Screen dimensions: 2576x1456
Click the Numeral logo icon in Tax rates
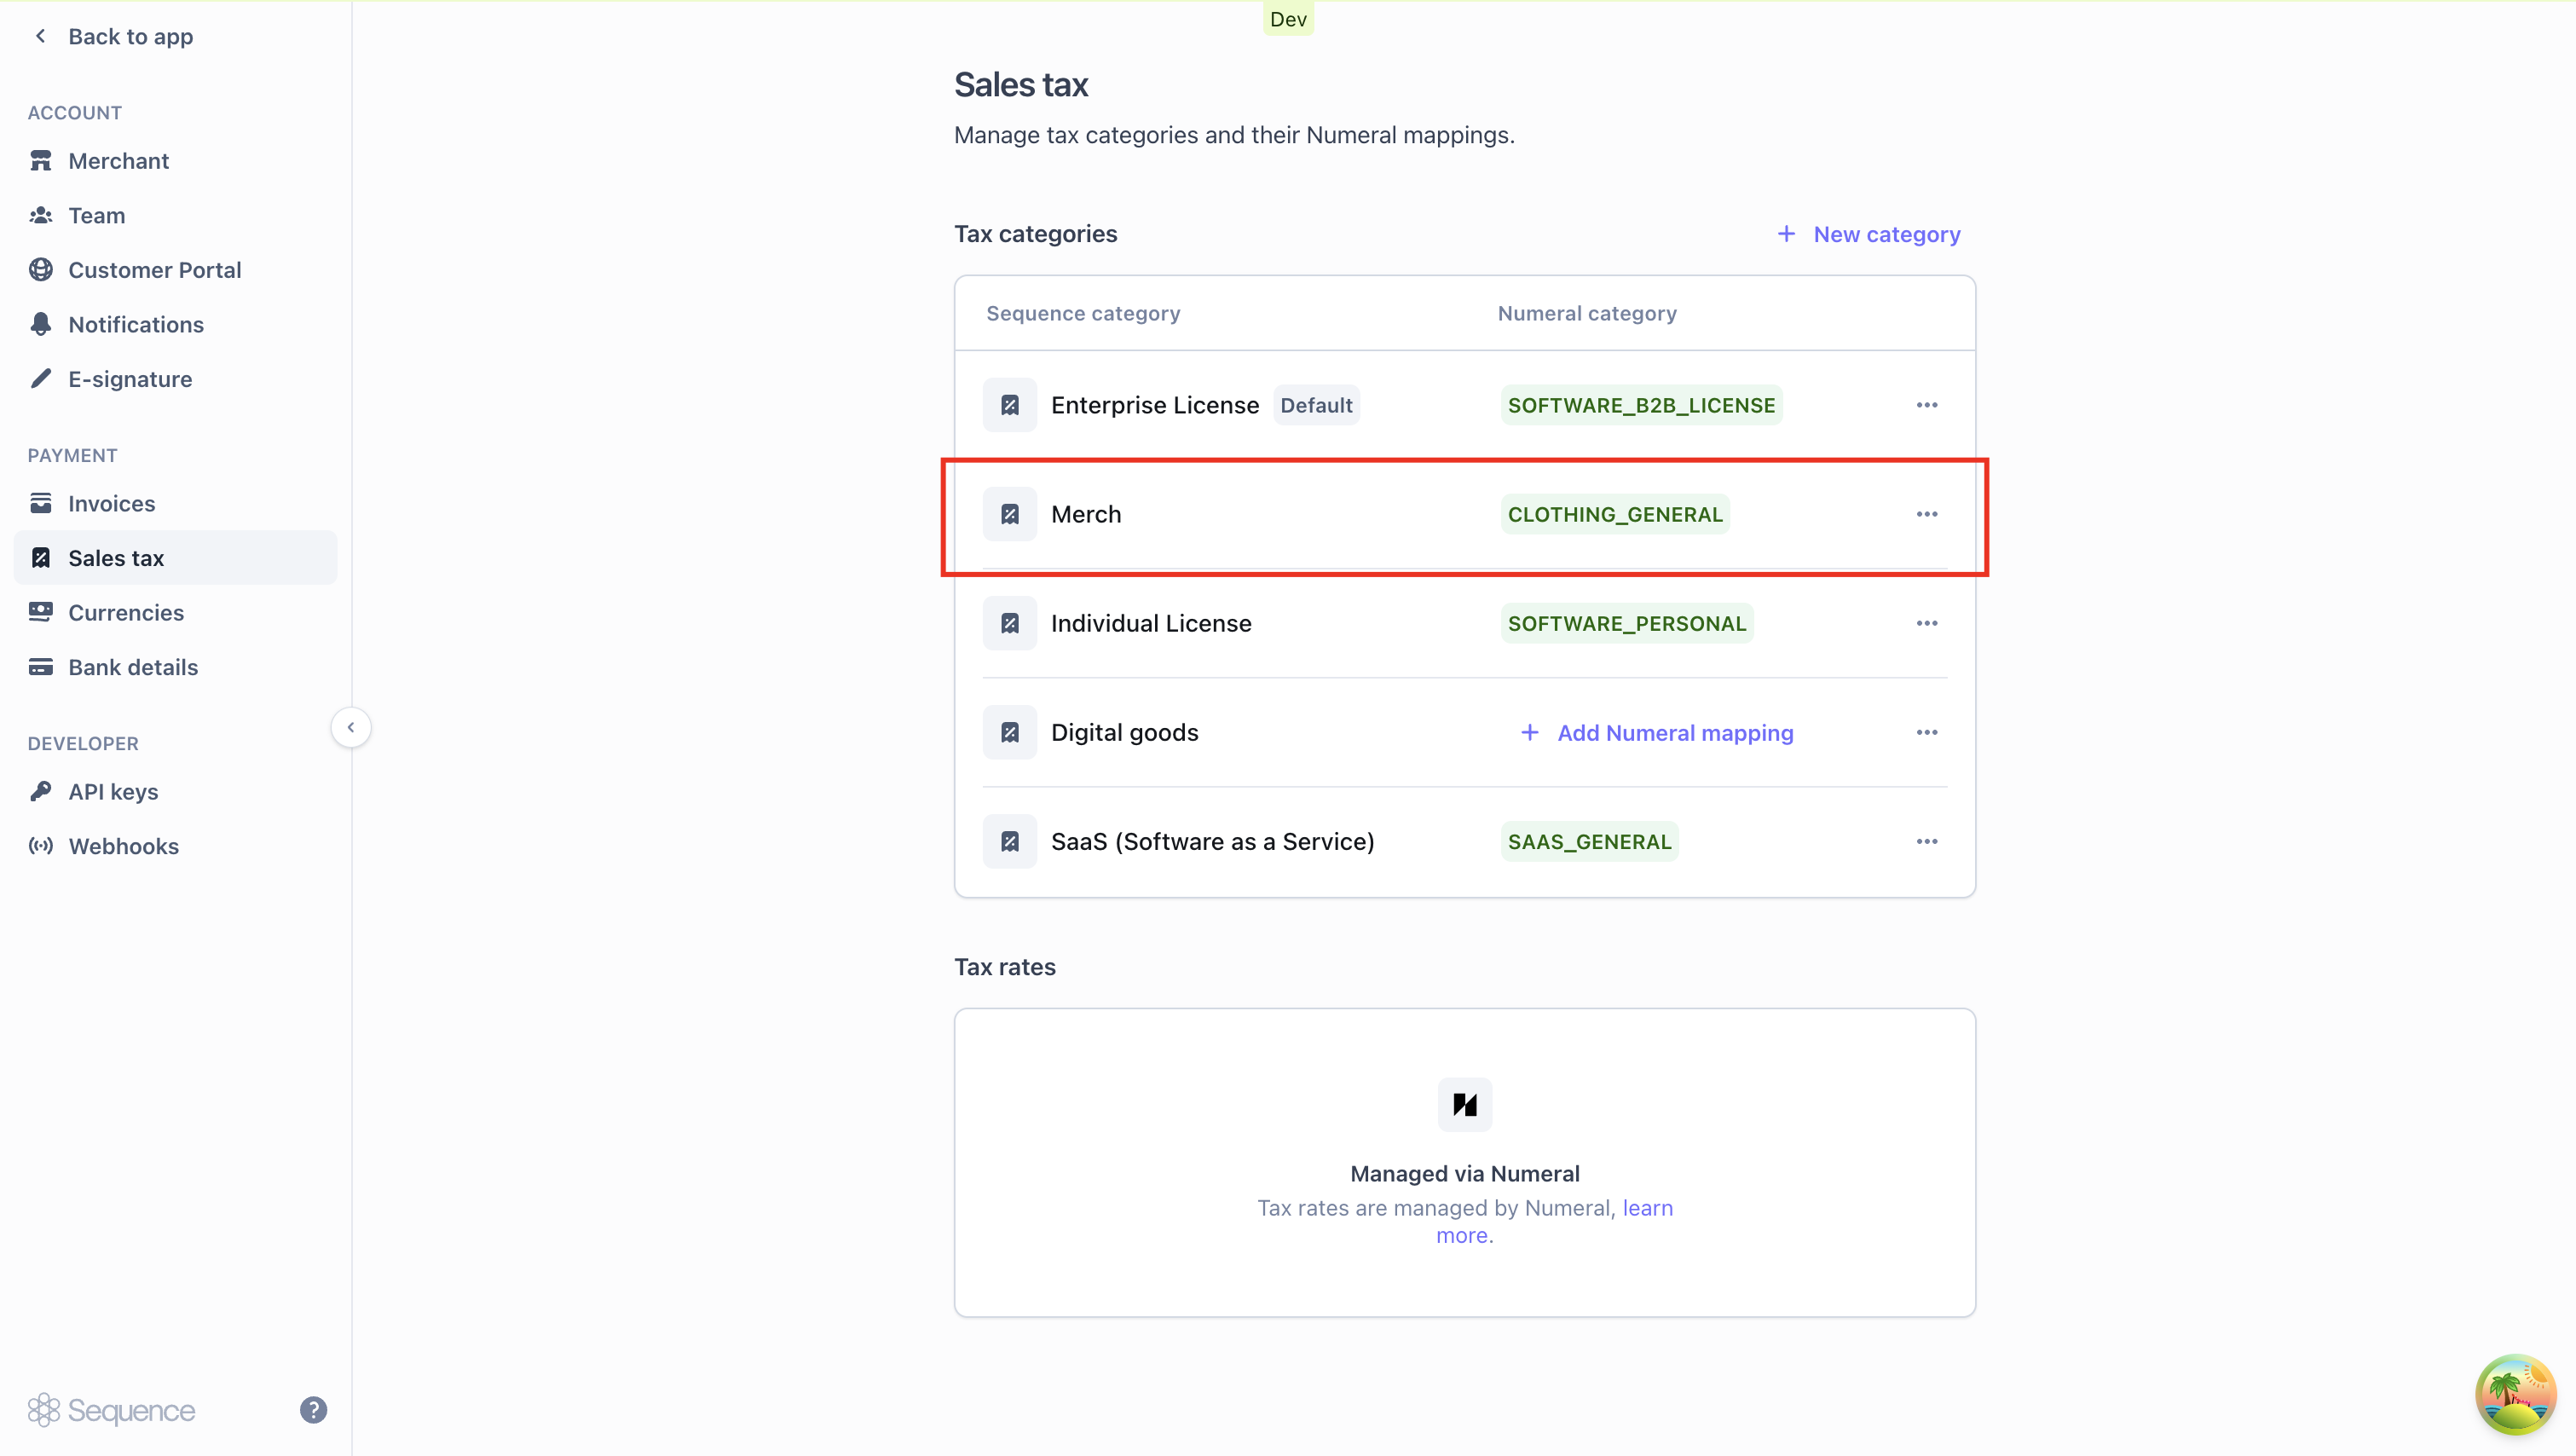tap(1464, 1104)
